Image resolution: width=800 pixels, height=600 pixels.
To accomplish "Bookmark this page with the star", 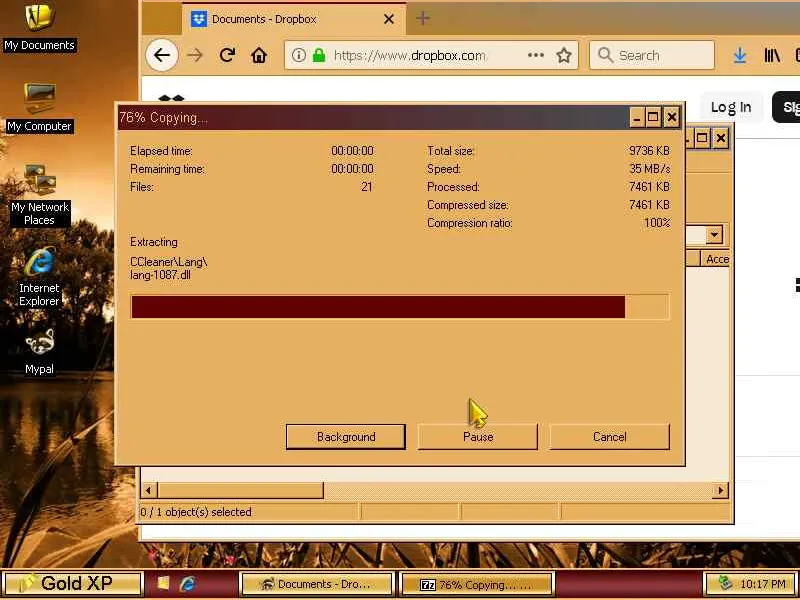I will pyautogui.click(x=564, y=55).
